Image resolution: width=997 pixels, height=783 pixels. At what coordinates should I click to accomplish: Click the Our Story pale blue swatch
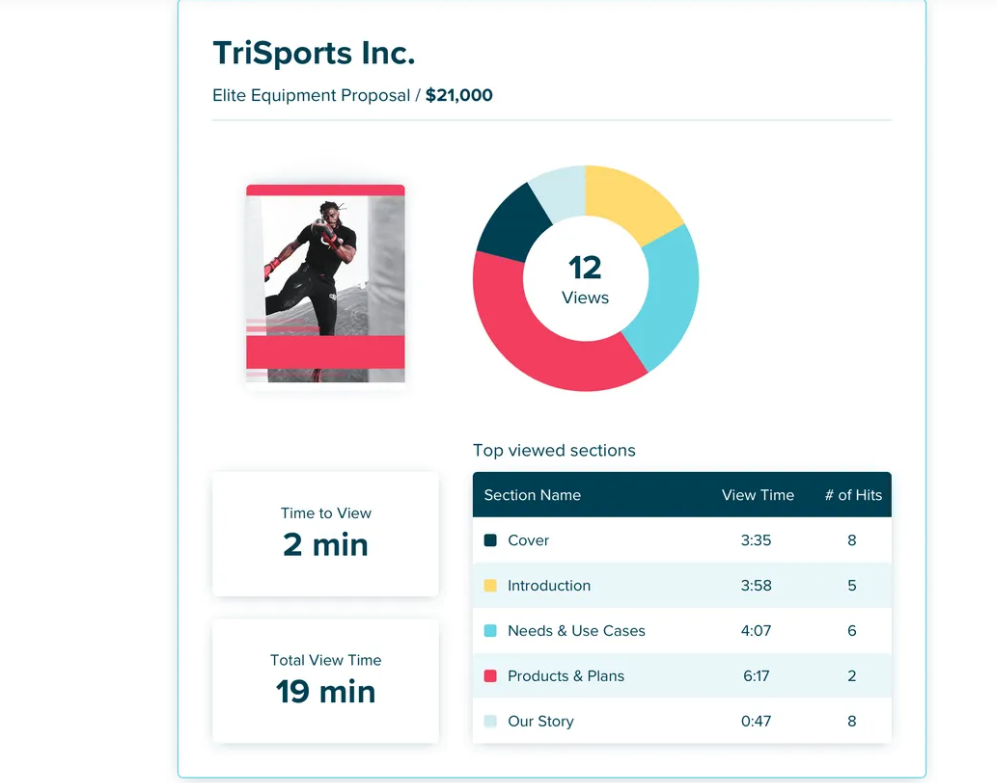click(x=490, y=721)
